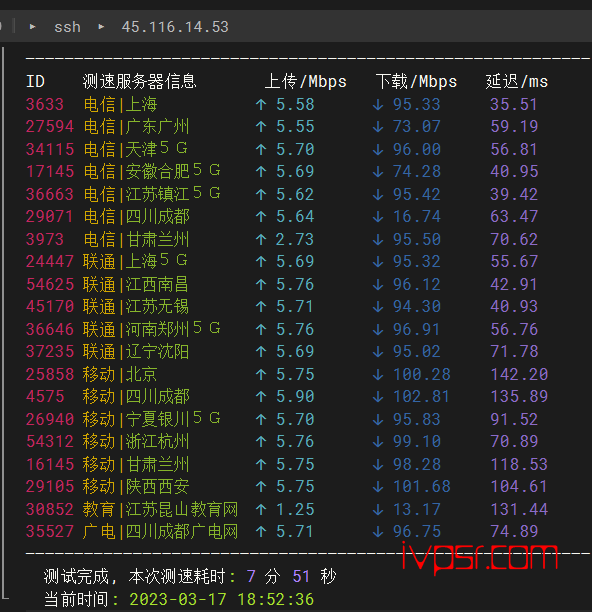Click server ID 29071
The image size is (592, 612).
[50, 216]
